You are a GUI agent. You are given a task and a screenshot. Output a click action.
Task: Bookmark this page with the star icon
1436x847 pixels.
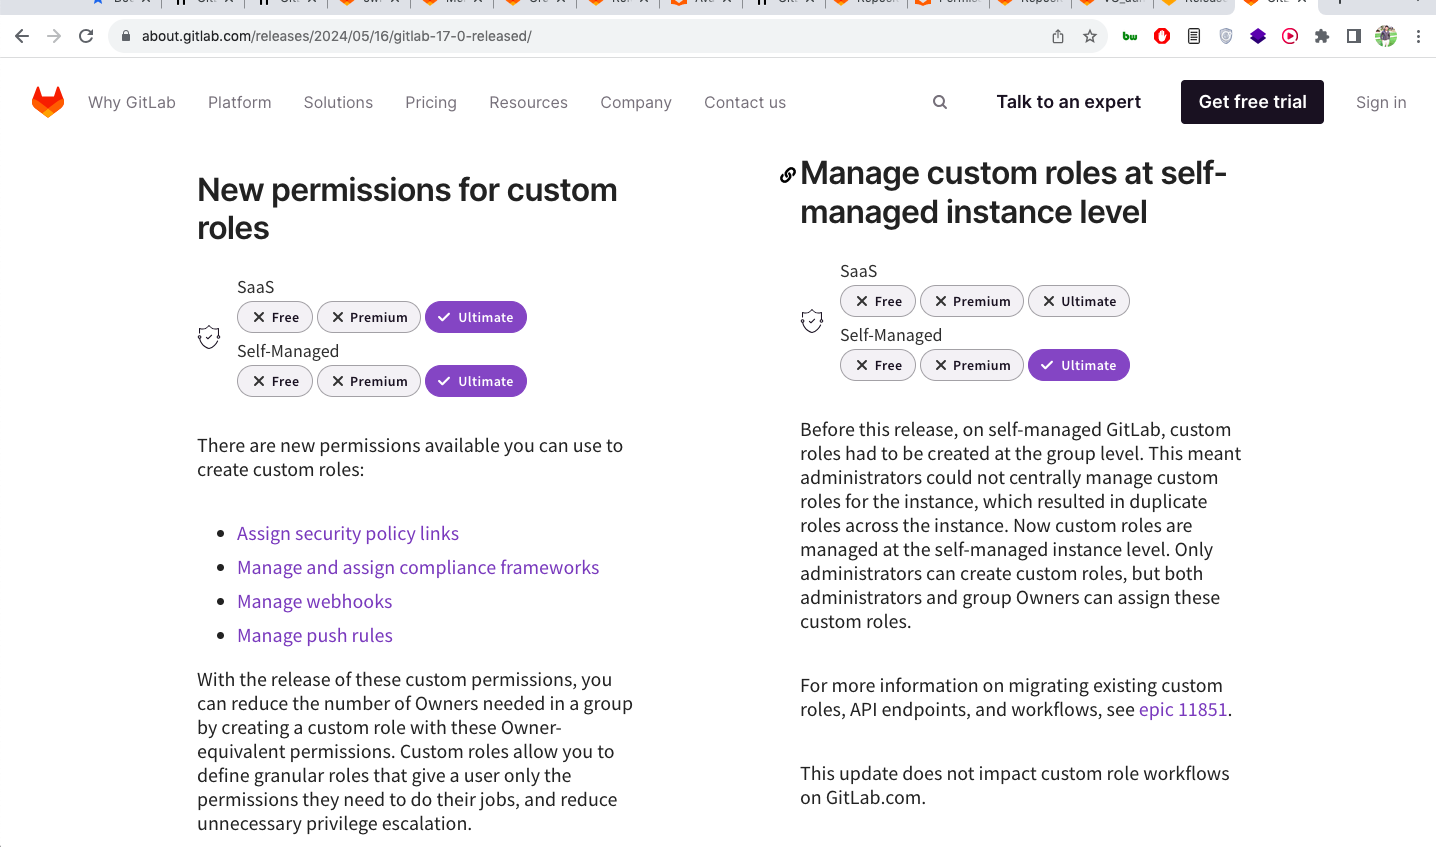point(1090,36)
